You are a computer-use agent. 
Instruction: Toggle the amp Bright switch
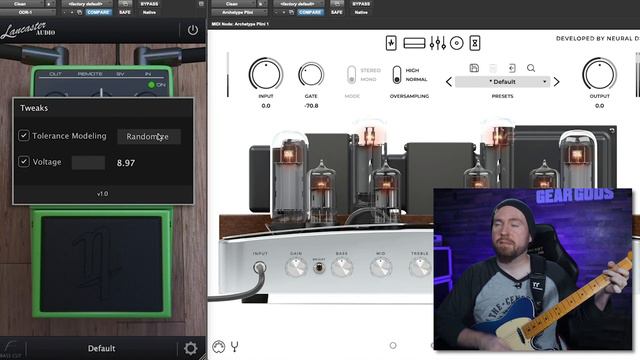pyautogui.click(x=319, y=268)
